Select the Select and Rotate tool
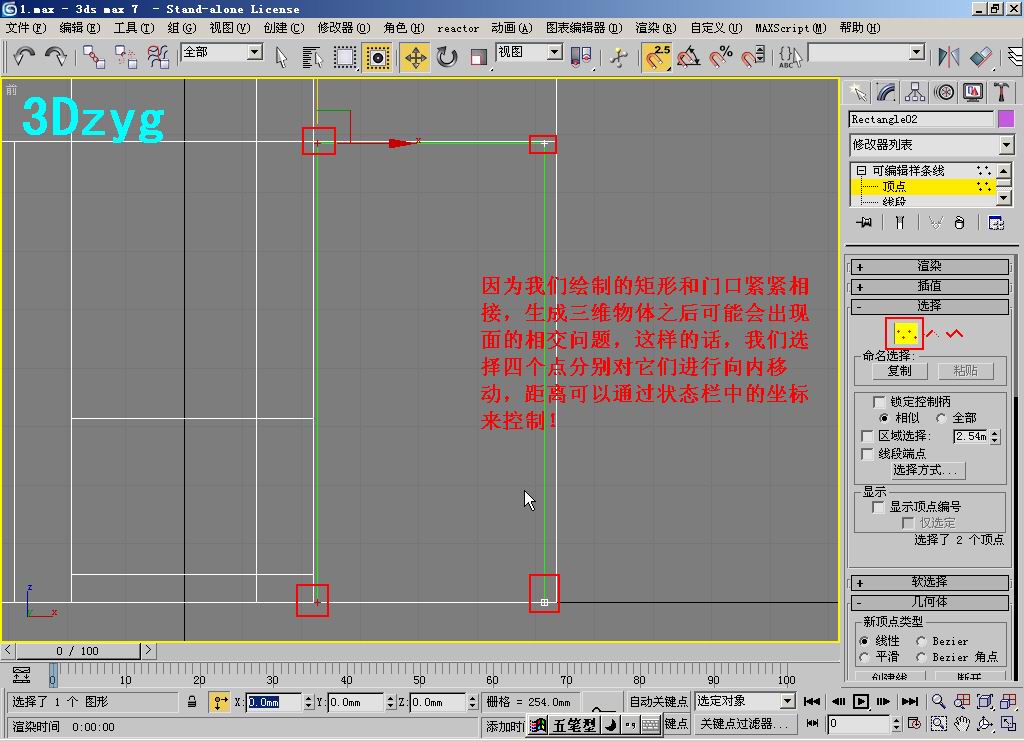 coord(447,57)
